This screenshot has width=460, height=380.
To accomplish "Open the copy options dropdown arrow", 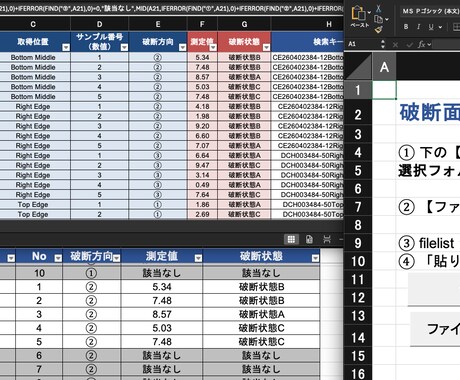I will click(x=387, y=19).
